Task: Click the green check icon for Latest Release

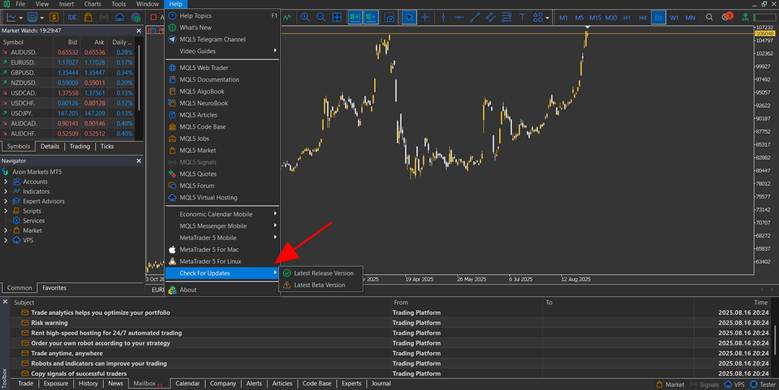Action: [x=287, y=273]
